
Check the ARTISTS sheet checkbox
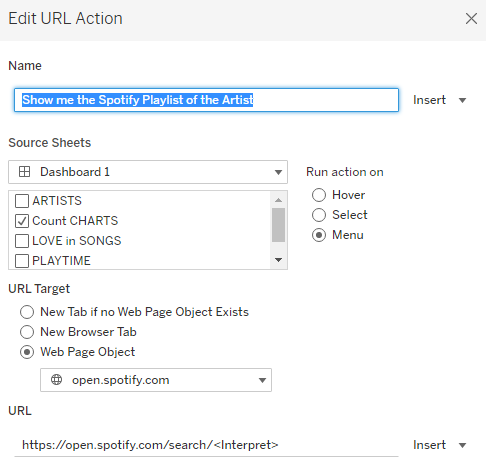pyautogui.click(x=22, y=201)
